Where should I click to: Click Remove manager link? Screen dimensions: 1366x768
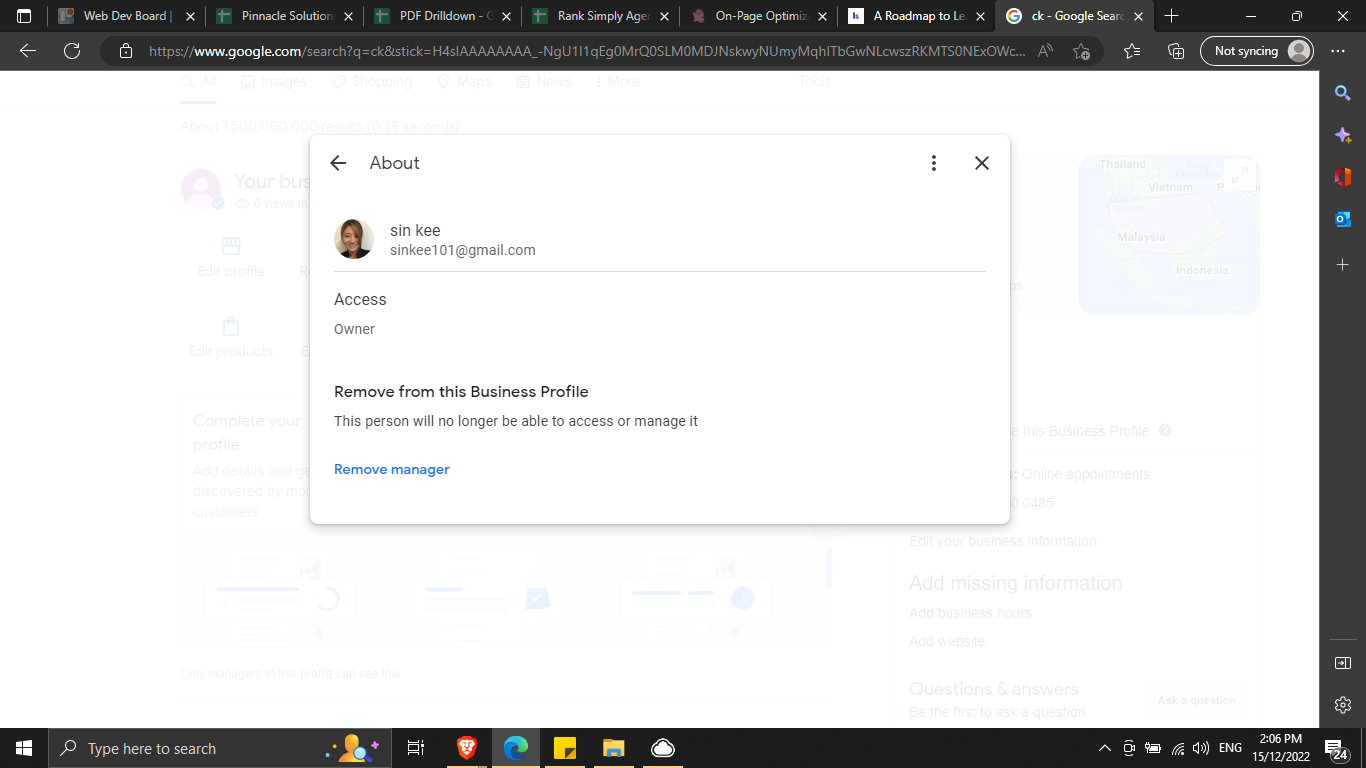click(x=392, y=469)
